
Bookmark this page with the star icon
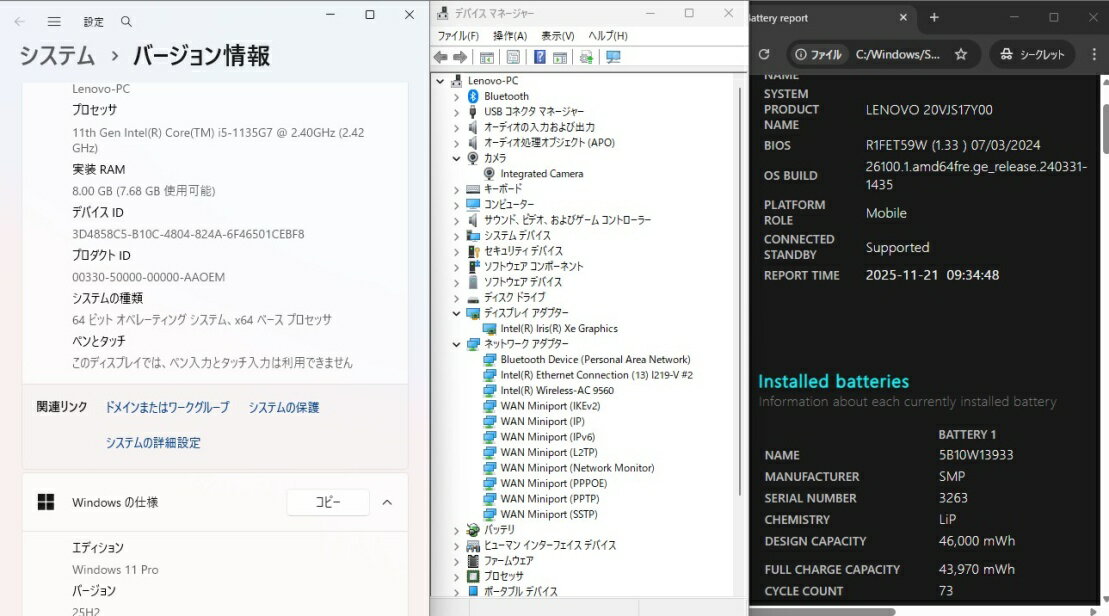pos(961,55)
